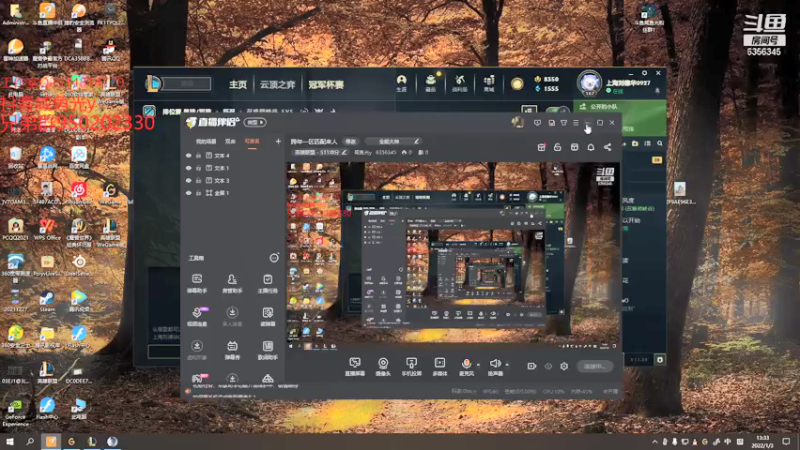Add a 摄像头 camera source
Screen dimensions: 800x450
[383, 366]
